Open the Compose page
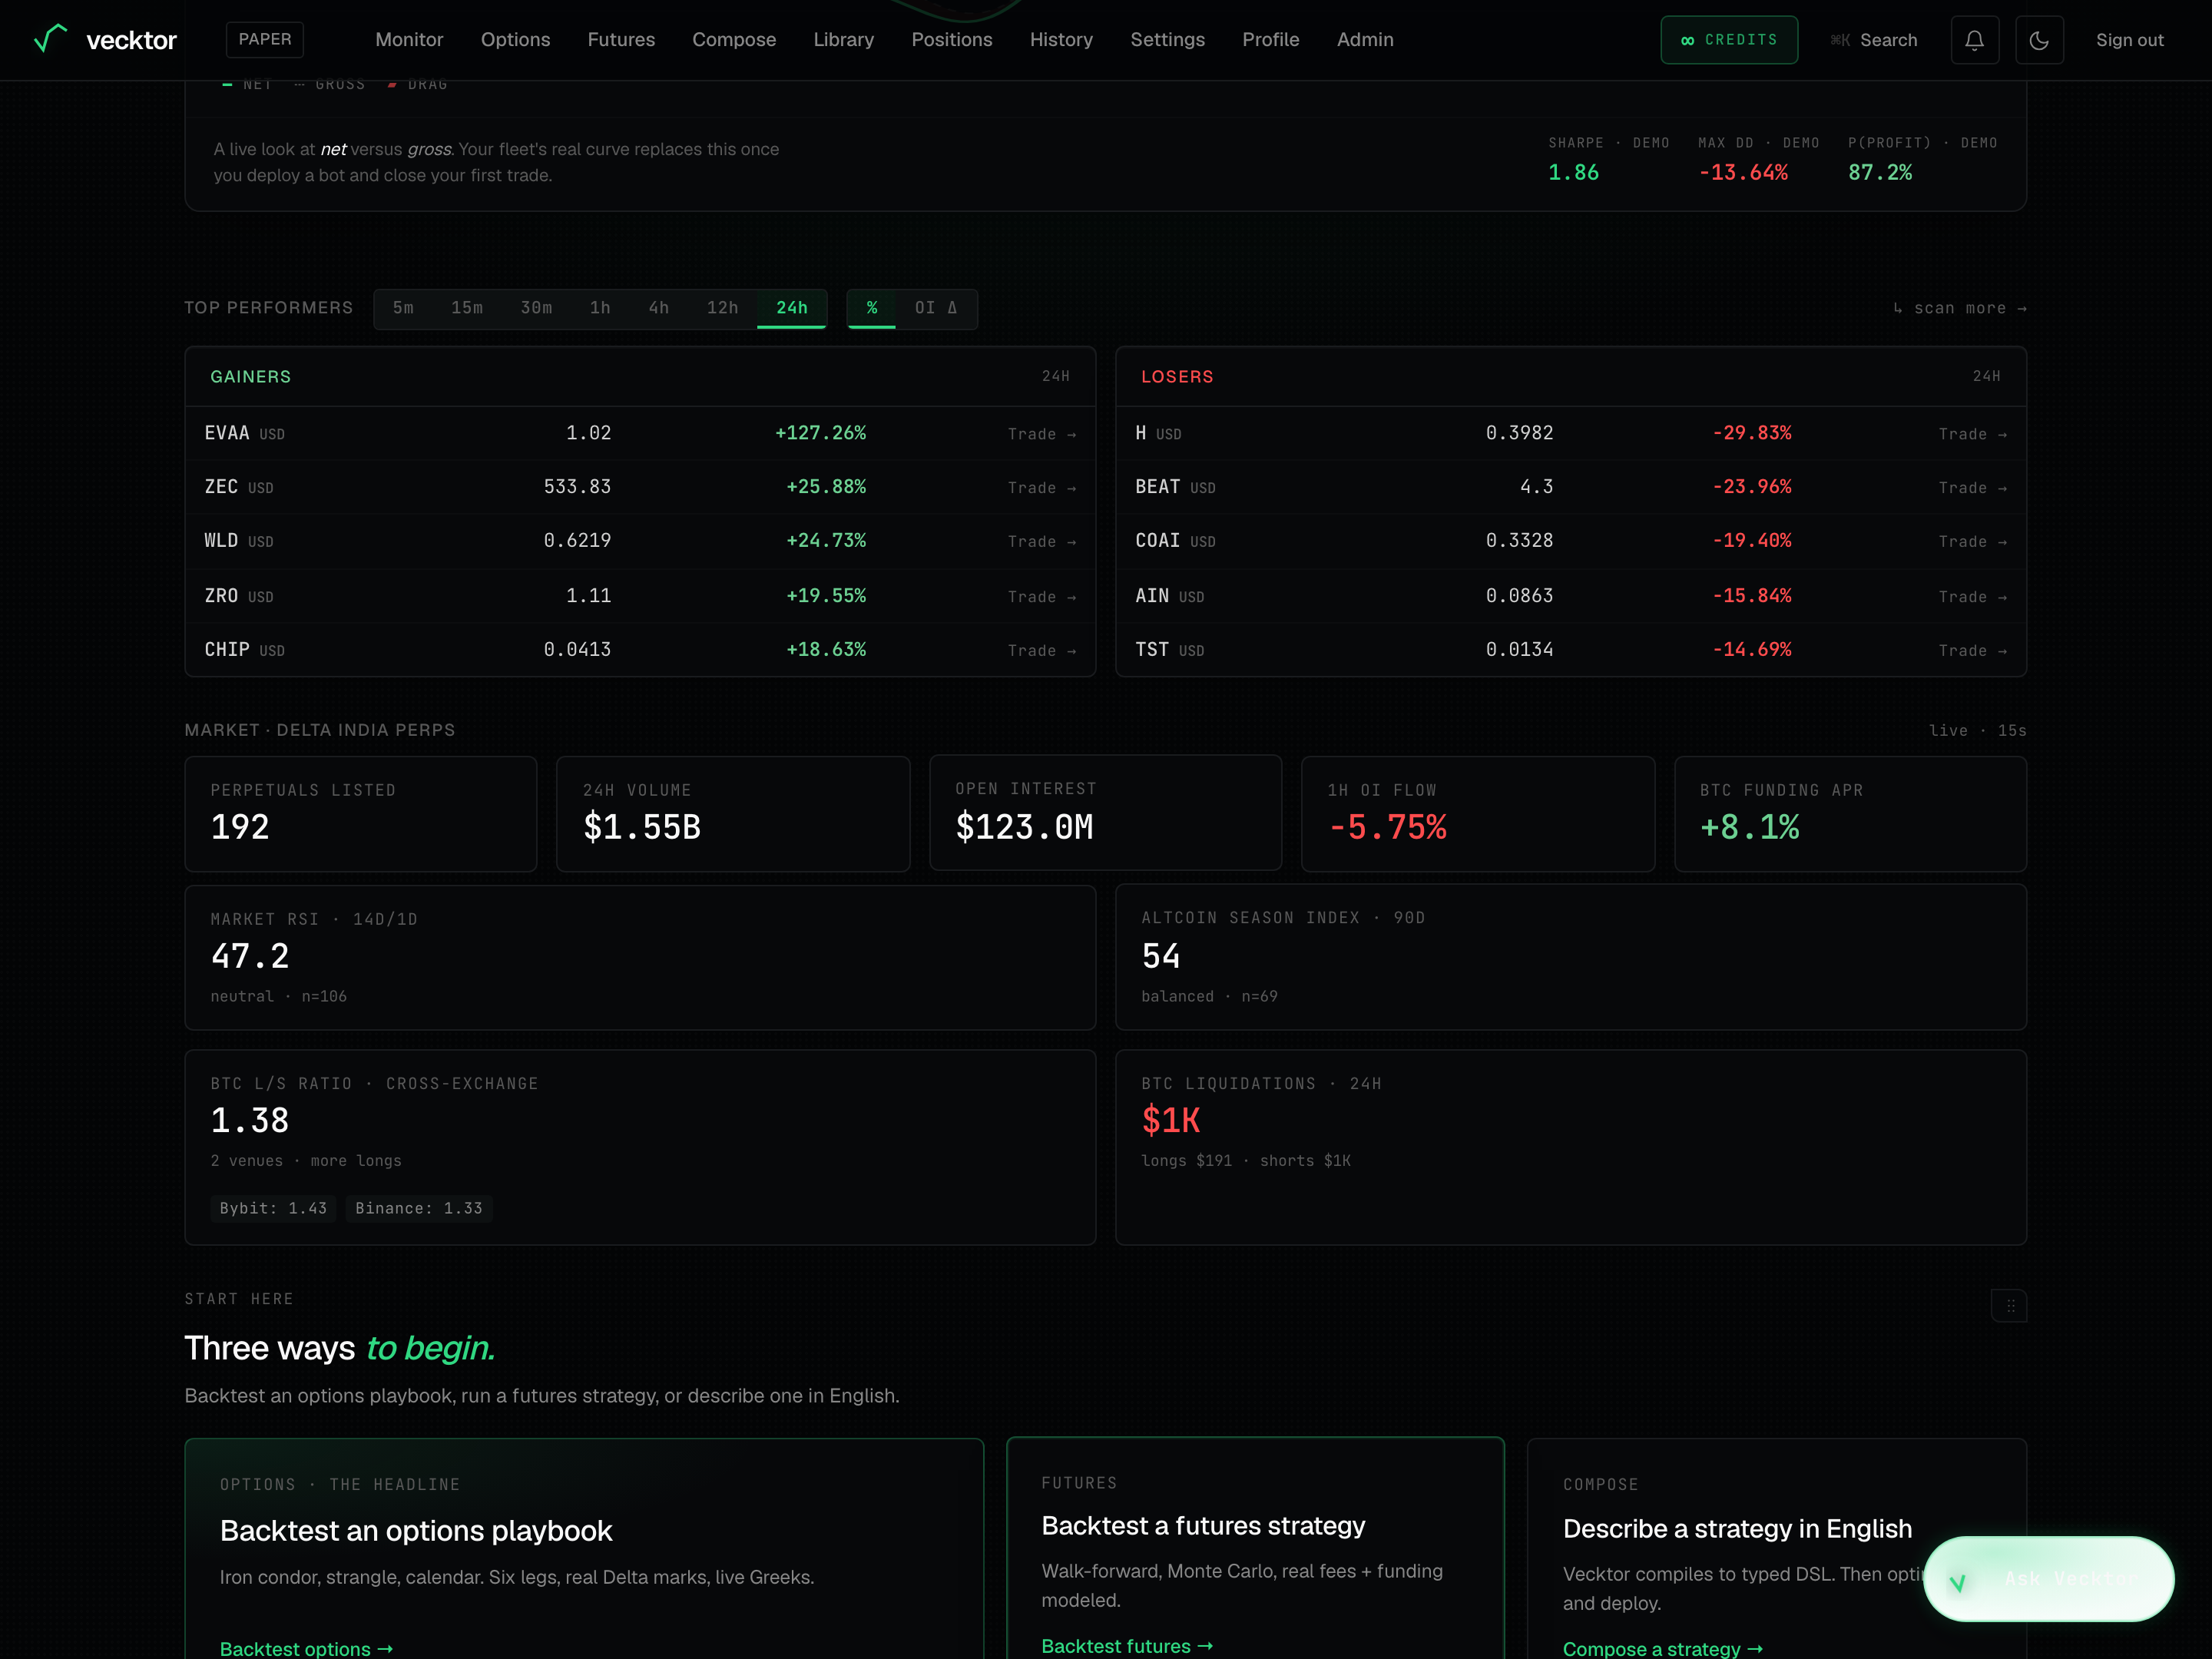2212x1659 pixels. (734, 40)
